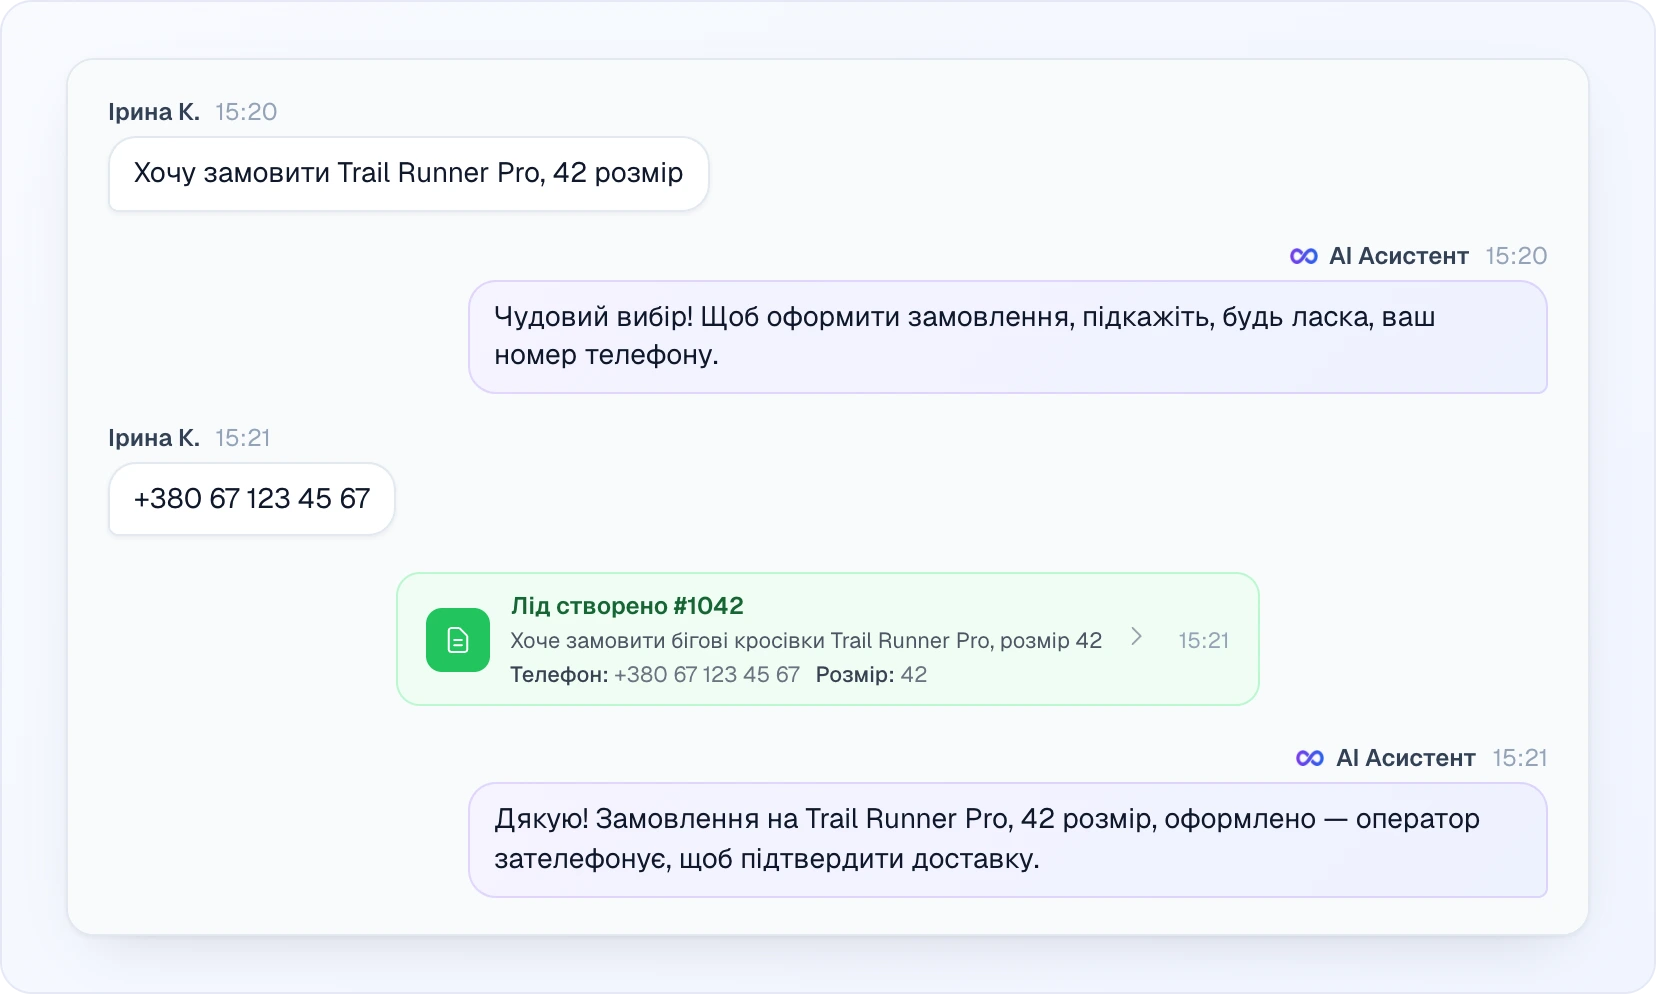Click timestamp 15:21 beside last AI Асистент label
The image size is (1656, 994).
point(1520,758)
